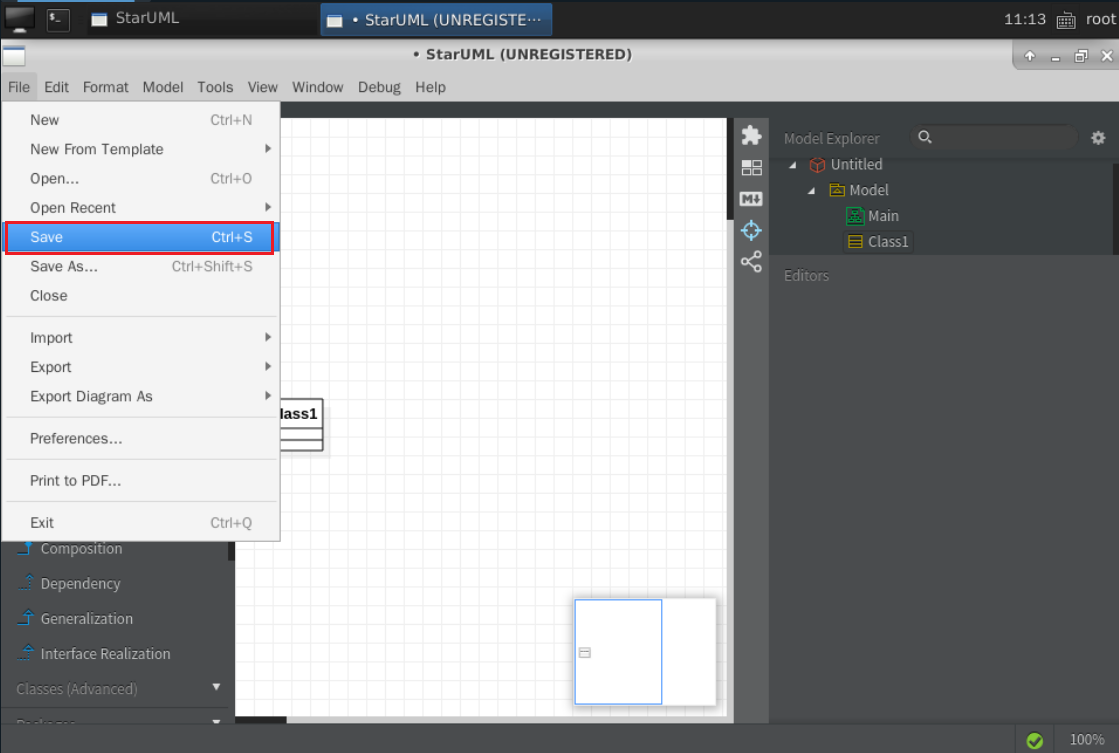
Task: Choose Exit from the File menu
Action: tap(141, 522)
